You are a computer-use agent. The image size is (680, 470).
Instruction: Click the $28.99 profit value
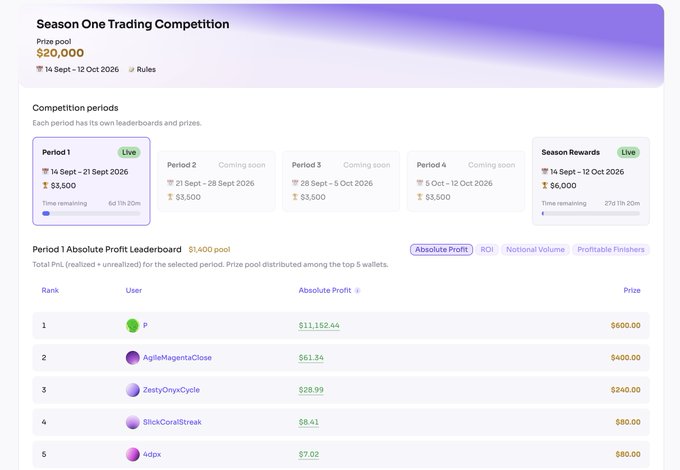click(311, 390)
